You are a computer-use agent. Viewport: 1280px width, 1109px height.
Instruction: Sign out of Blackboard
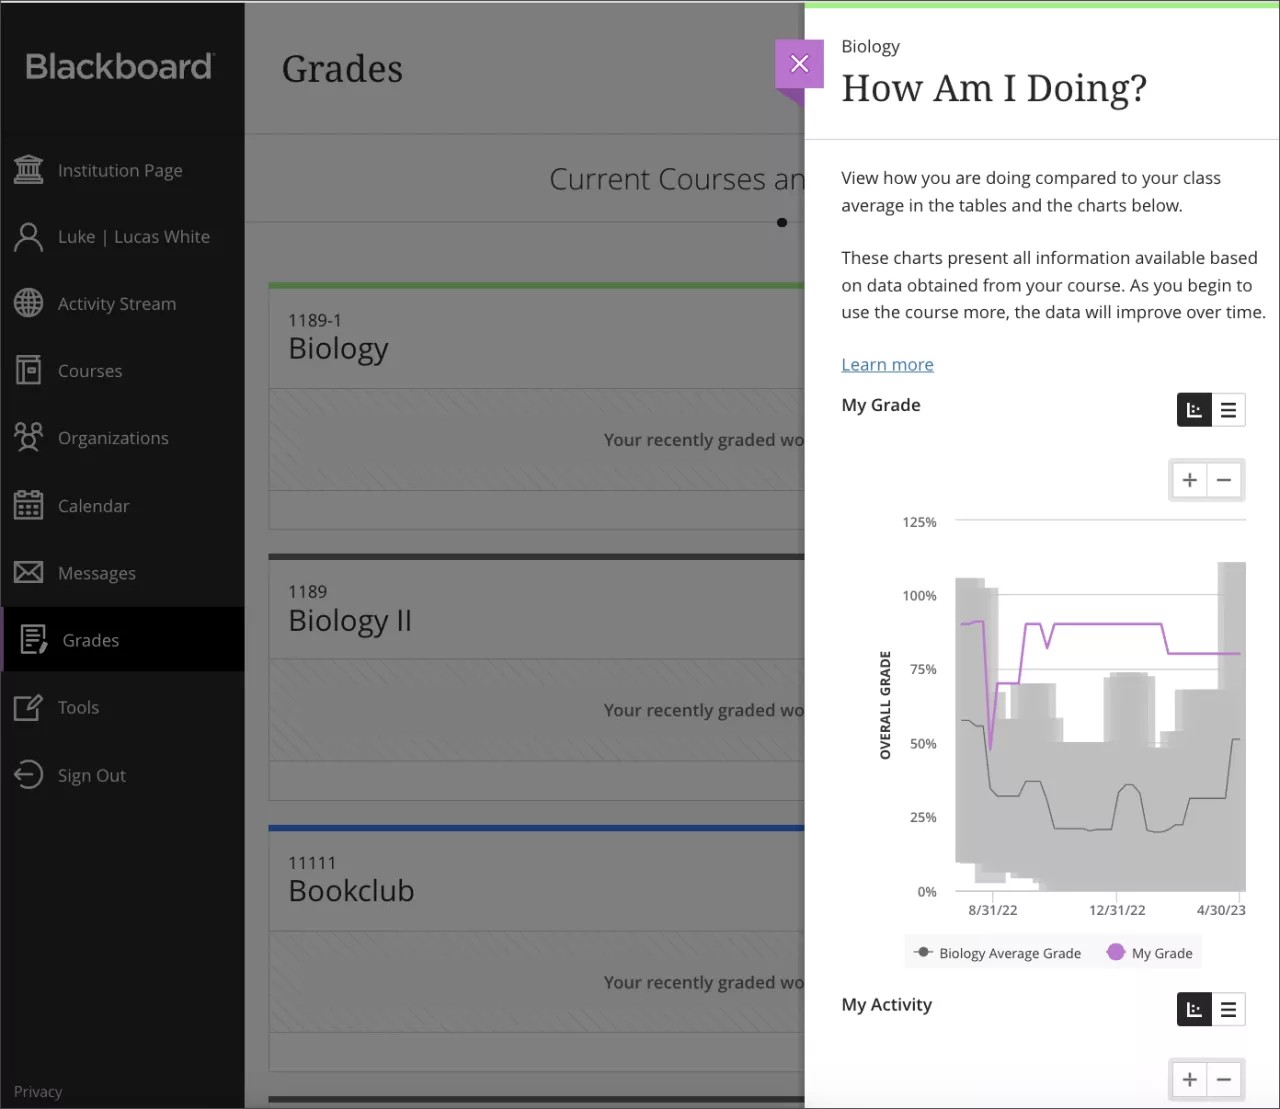pyautogui.click(x=92, y=775)
